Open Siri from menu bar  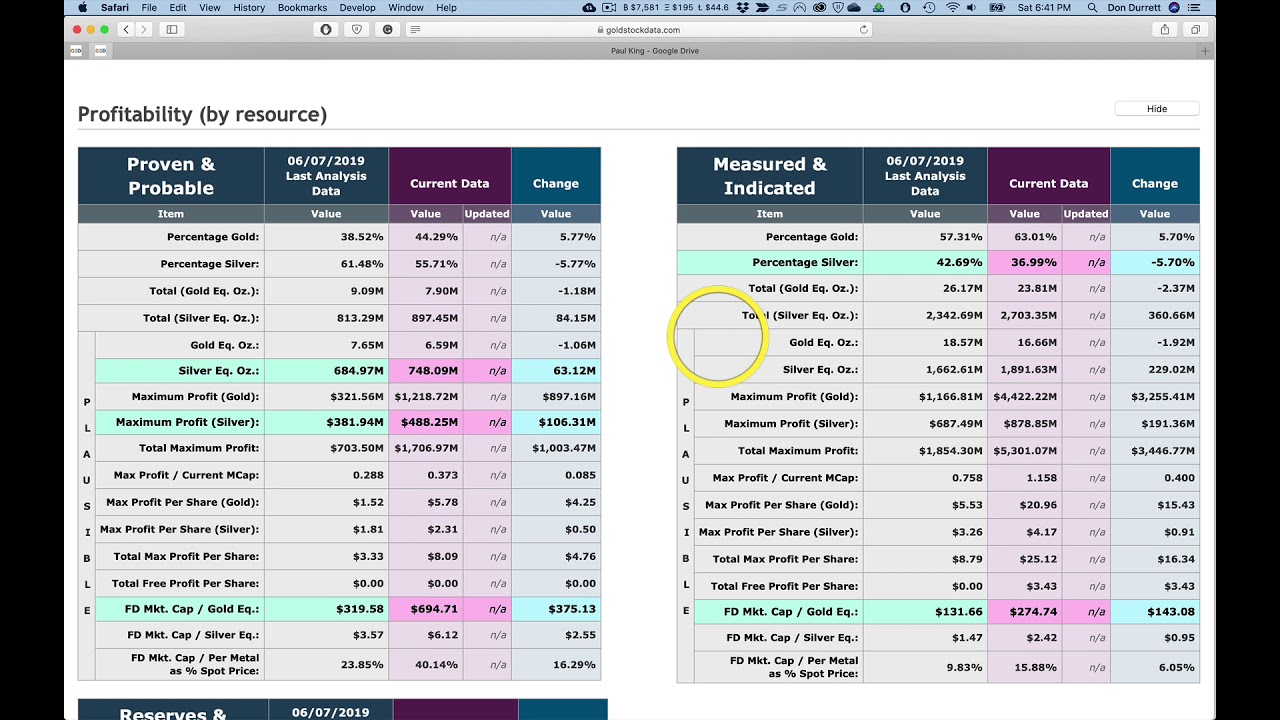[1174, 7]
